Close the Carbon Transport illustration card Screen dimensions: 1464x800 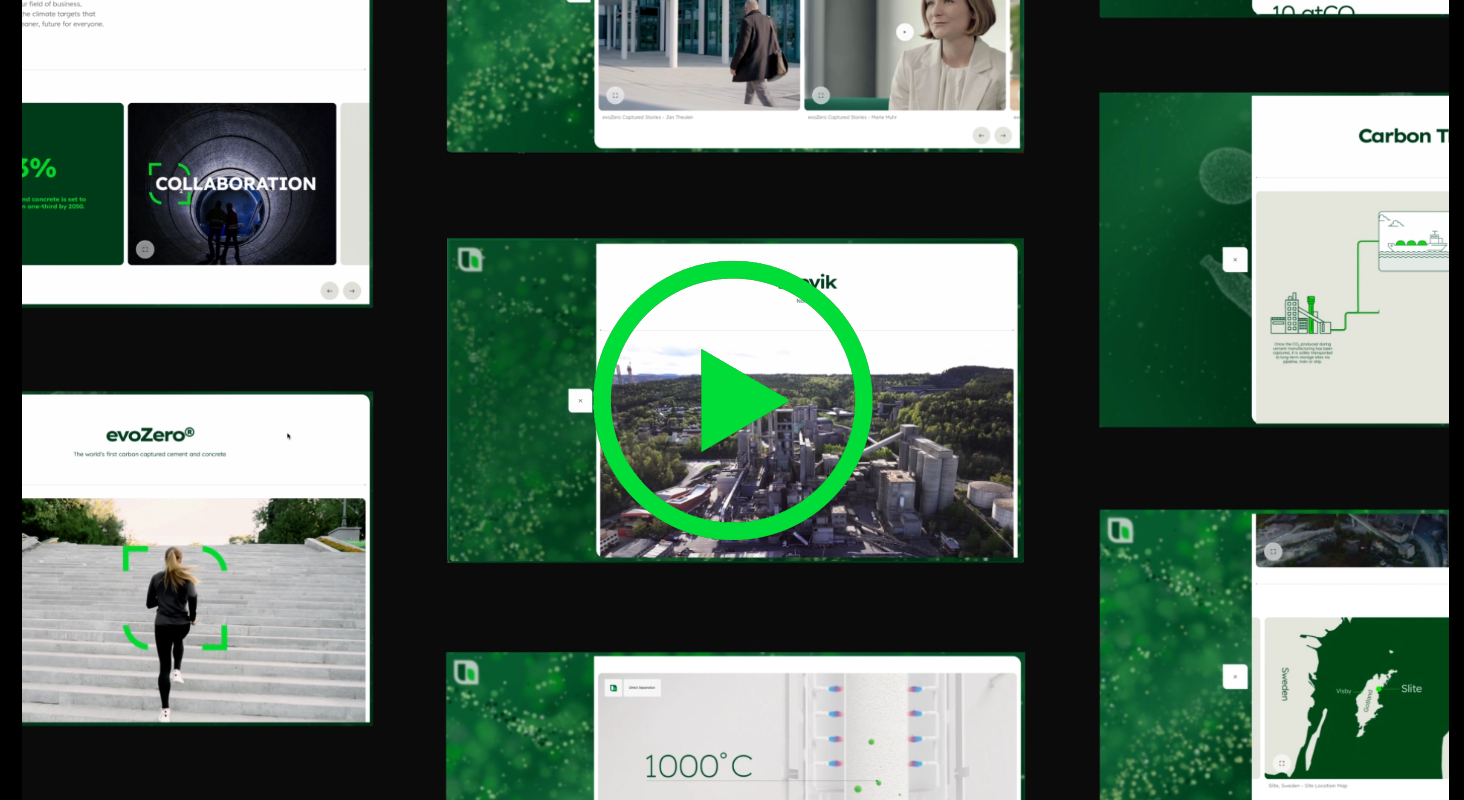coord(1236,258)
